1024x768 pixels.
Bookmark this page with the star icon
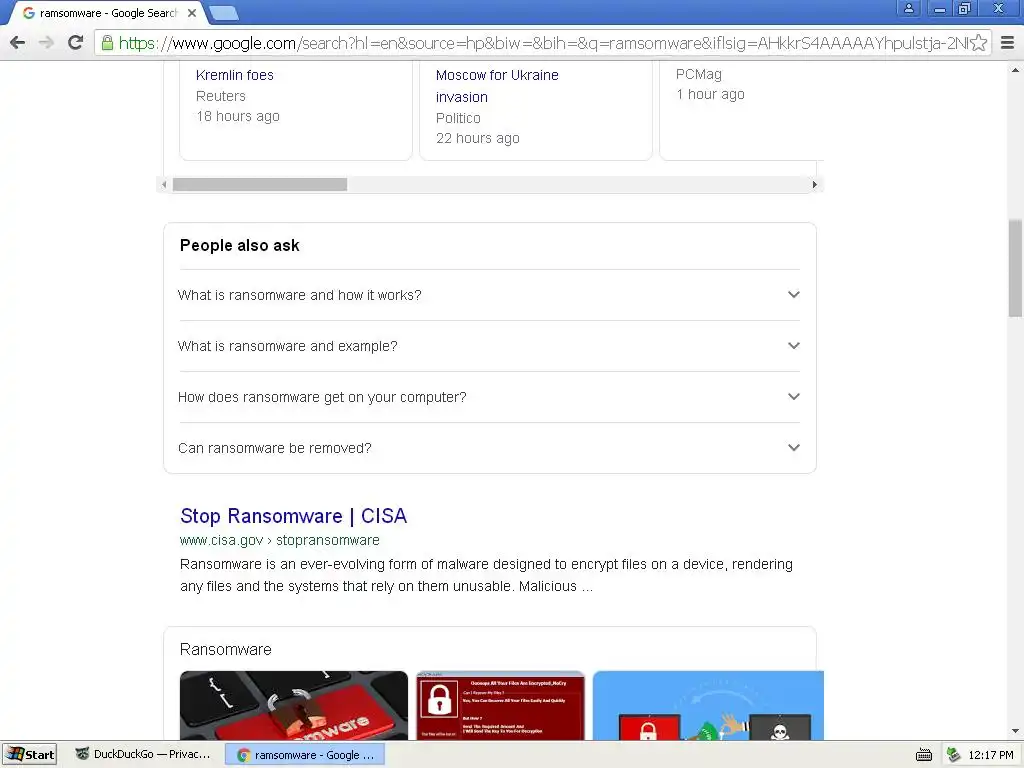pyautogui.click(x=978, y=43)
